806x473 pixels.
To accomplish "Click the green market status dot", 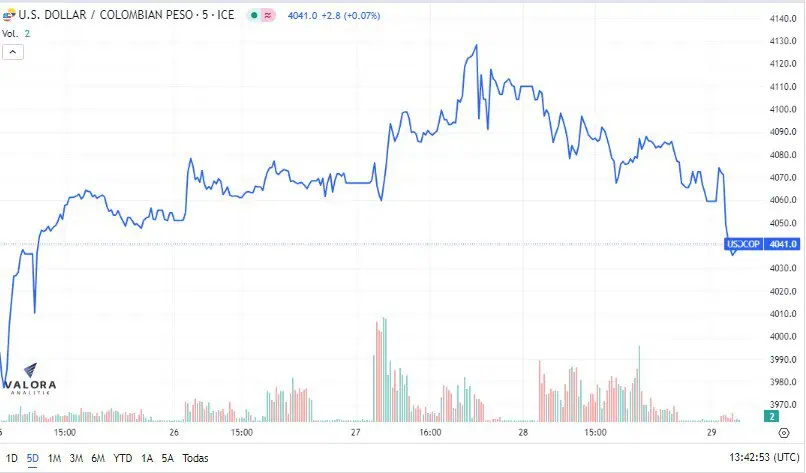I will 254,15.
